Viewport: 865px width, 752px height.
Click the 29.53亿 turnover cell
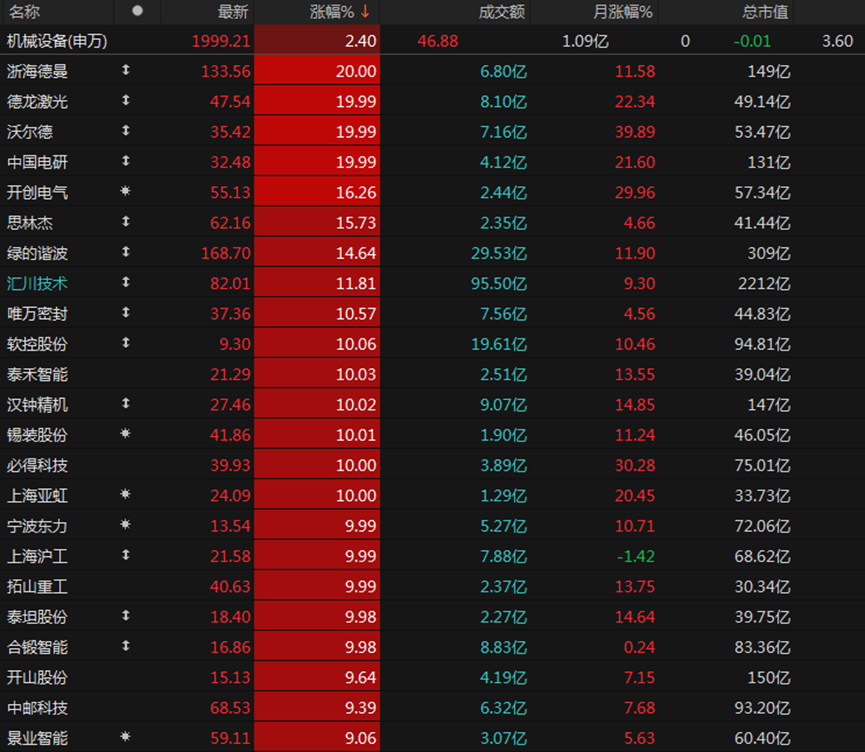pos(499,253)
